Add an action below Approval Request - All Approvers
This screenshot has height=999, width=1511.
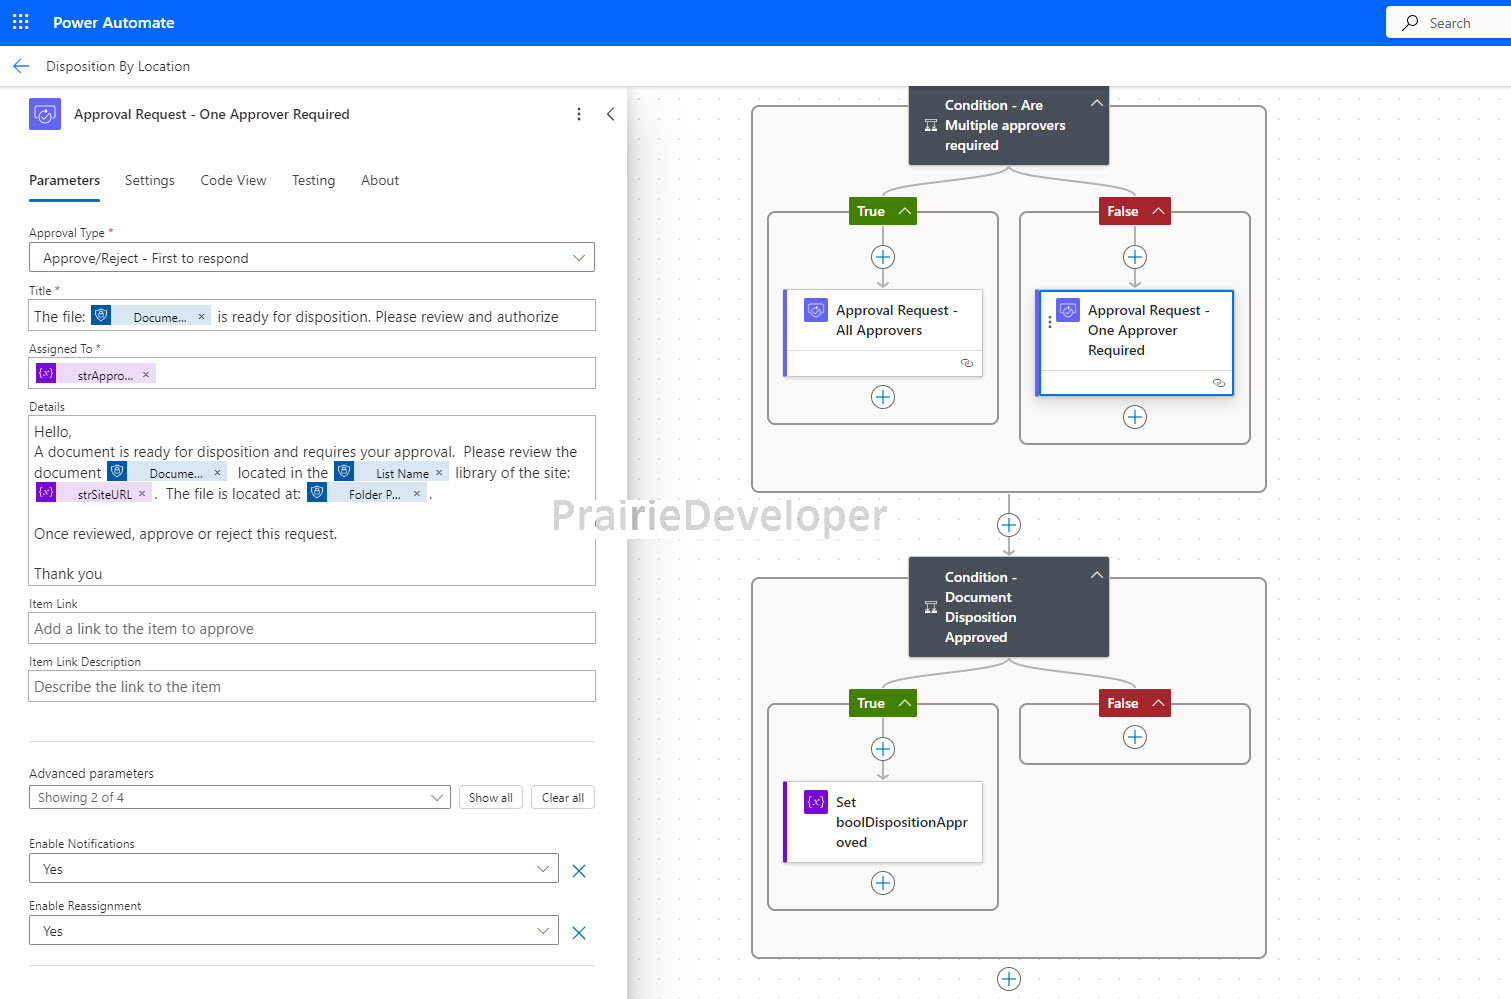pos(883,397)
